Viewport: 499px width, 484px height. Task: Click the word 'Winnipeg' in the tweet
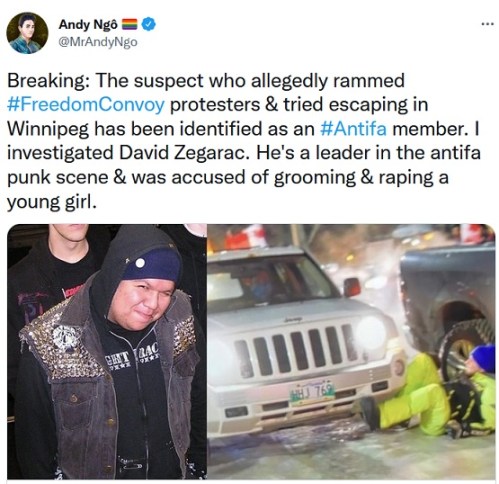tap(48, 129)
